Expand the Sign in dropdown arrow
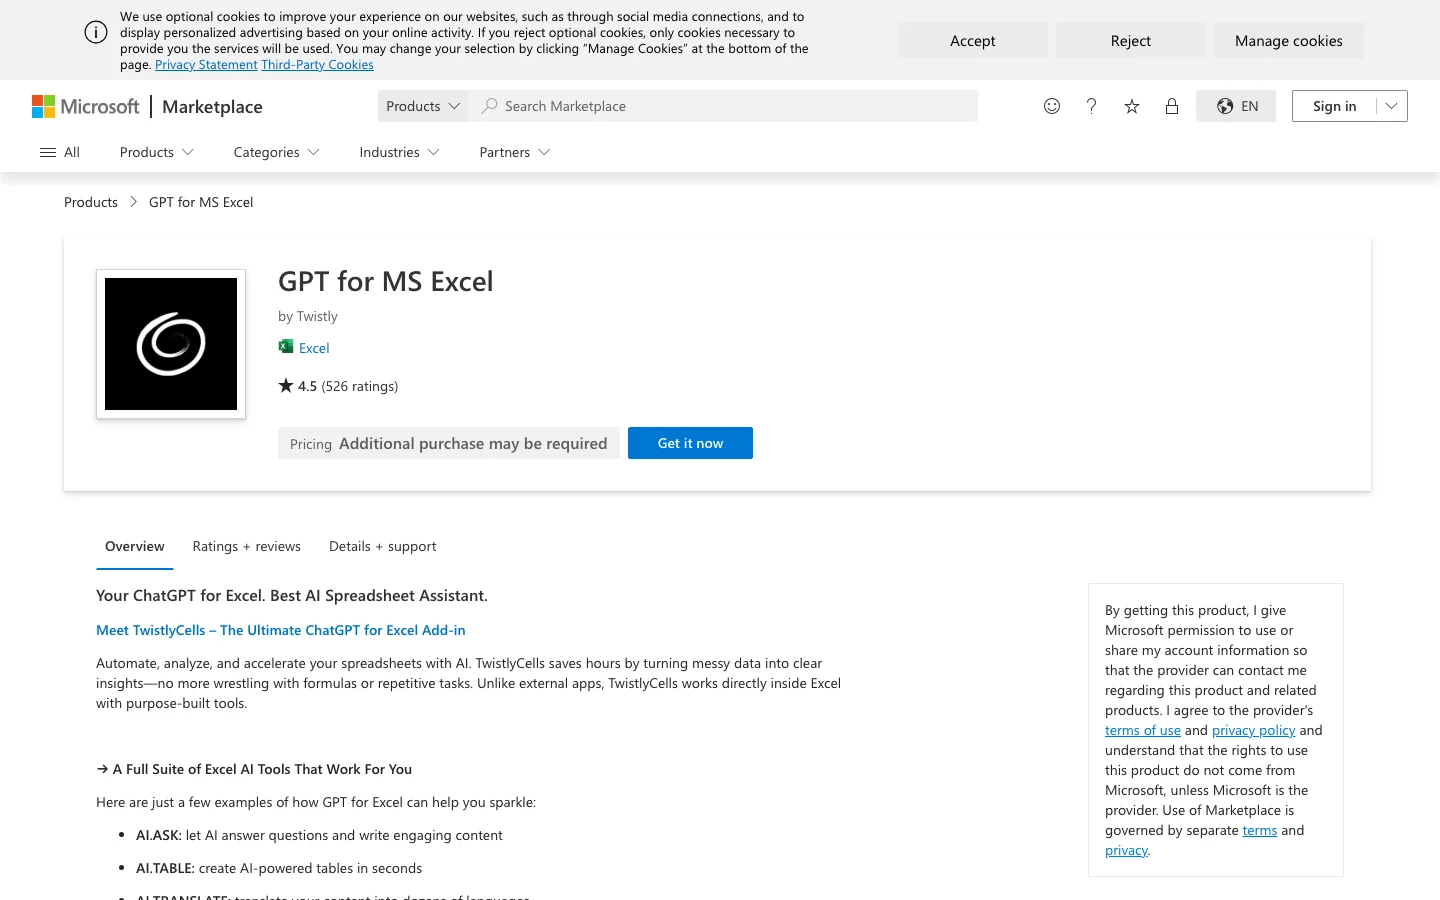Screen dimensions: 1440x900 (1392, 106)
